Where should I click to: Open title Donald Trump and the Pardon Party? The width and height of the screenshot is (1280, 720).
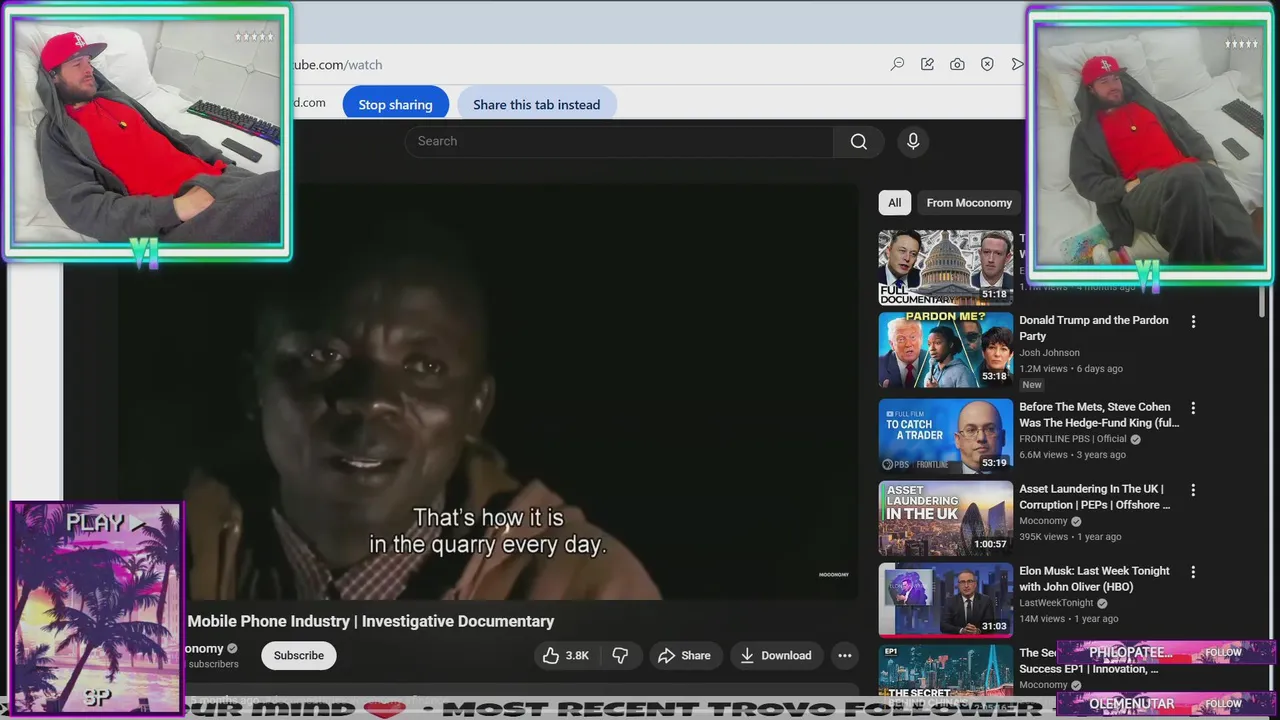1094,328
